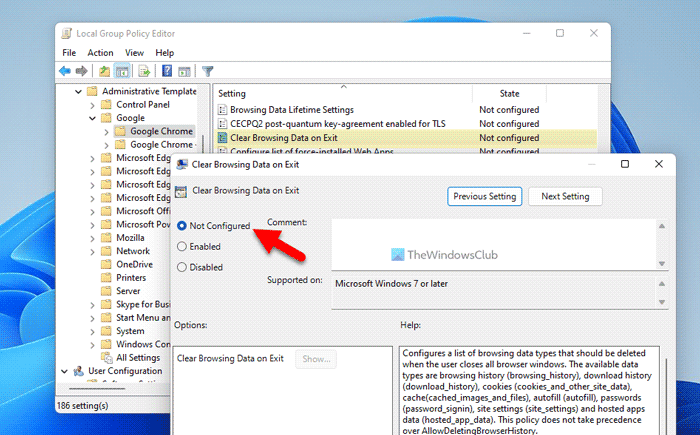Select the Windows Components tree item
This screenshot has height=435, width=700.
click(x=143, y=344)
